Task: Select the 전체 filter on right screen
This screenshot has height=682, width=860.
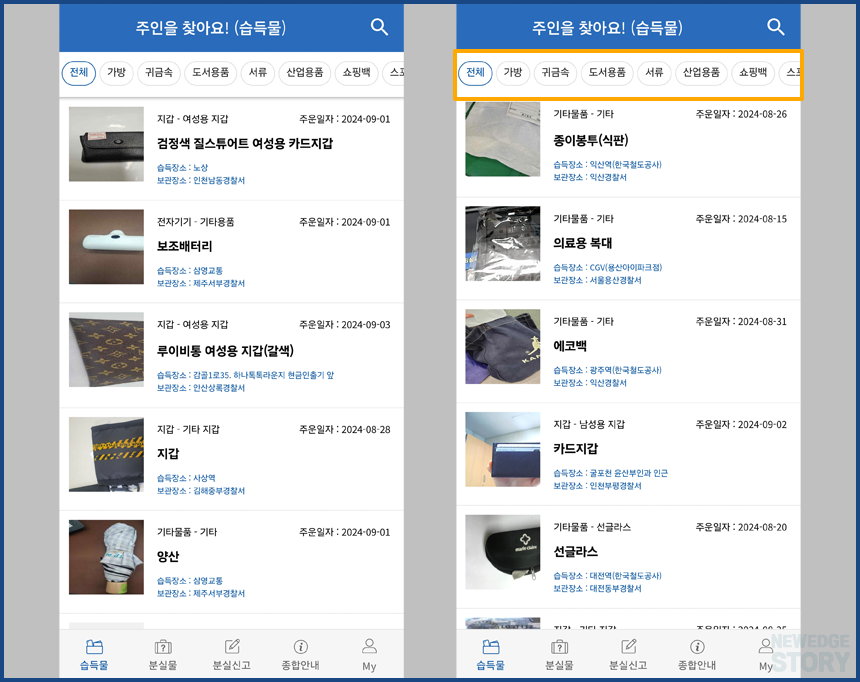Action: point(476,72)
